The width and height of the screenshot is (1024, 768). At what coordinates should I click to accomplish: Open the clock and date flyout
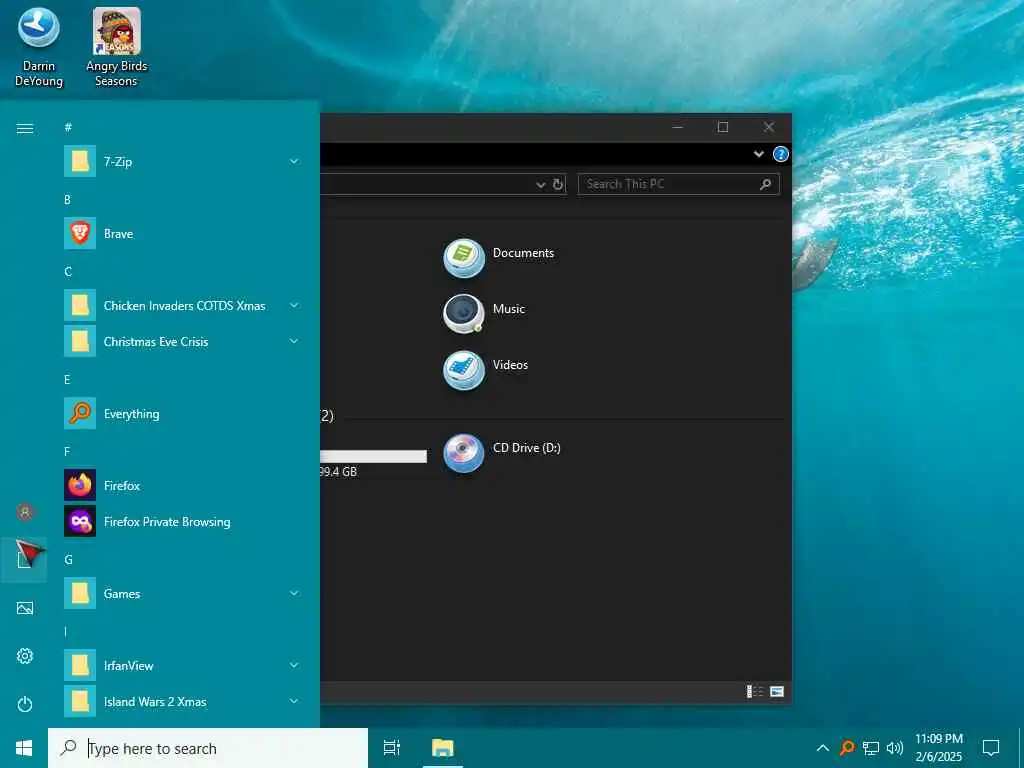point(938,748)
